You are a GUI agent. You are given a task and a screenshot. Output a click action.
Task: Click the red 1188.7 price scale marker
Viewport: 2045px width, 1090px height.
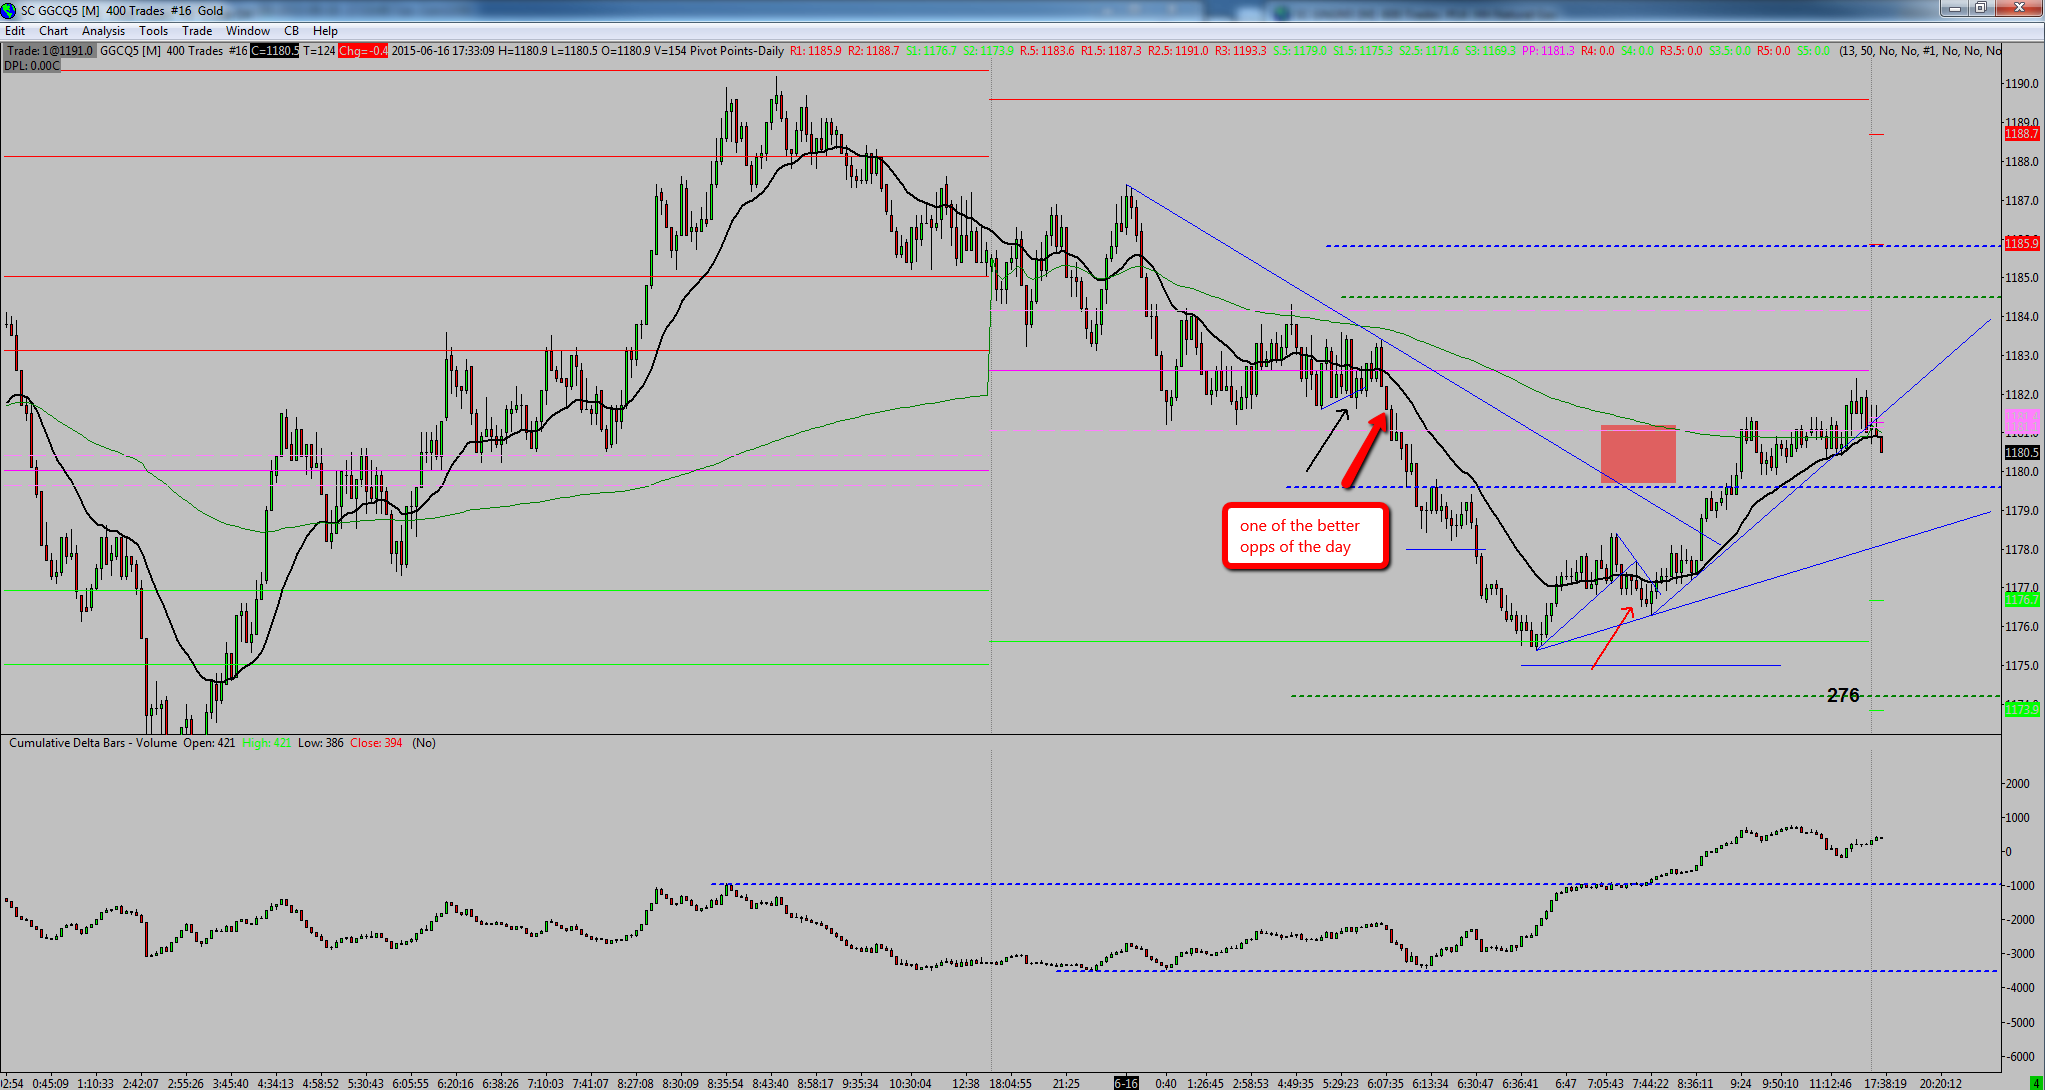[x=2021, y=134]
